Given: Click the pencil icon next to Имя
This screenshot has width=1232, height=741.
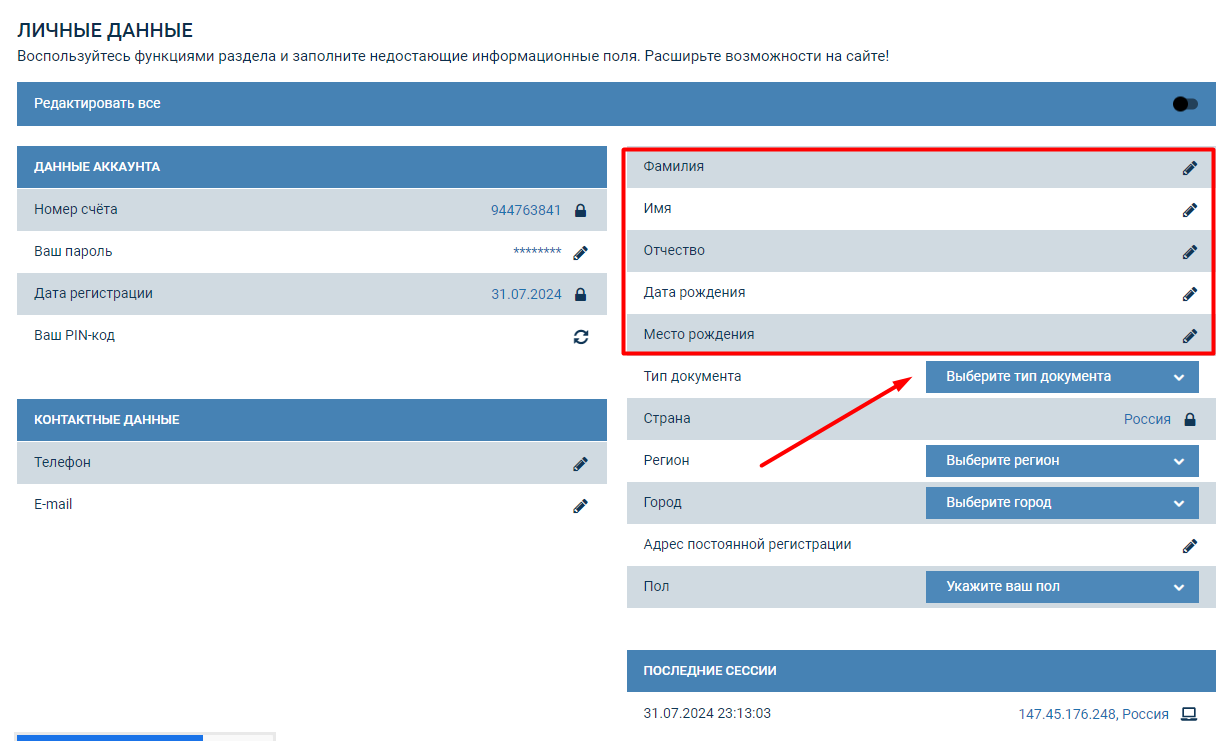Looking at the screenshot, I should point(1189,210).
